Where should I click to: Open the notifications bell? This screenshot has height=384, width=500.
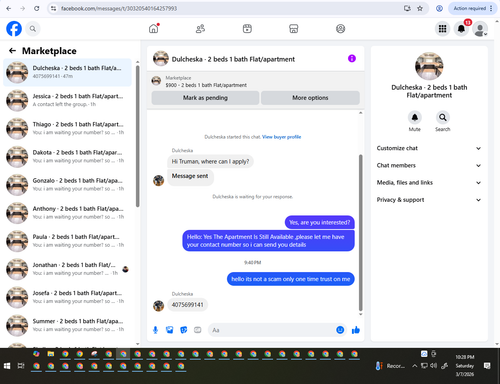(461, 29)
